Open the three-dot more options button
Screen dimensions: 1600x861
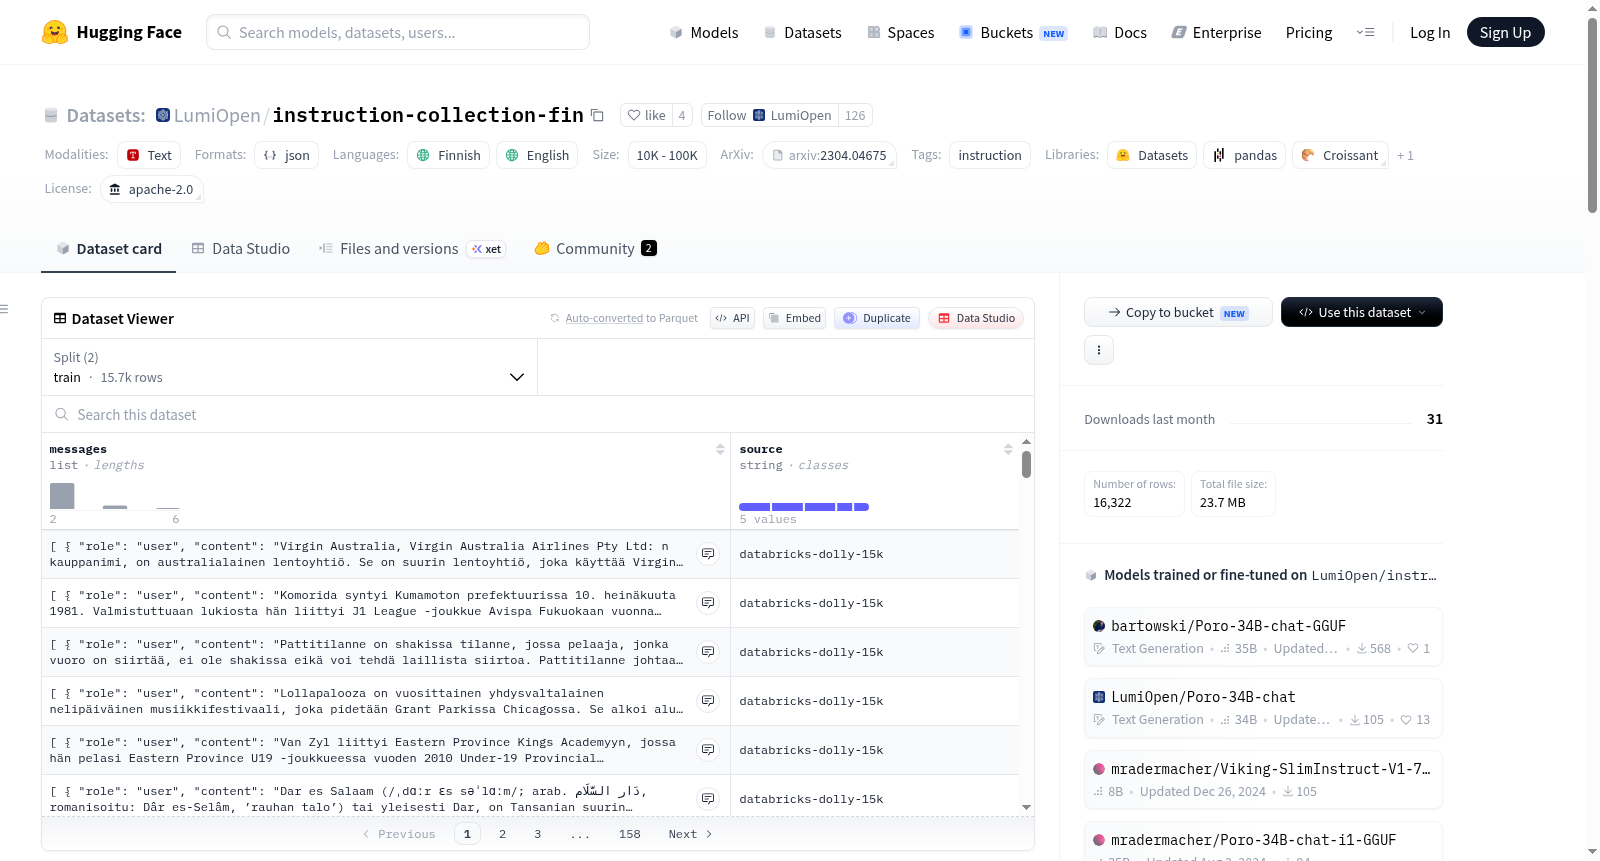point(1099,350)
